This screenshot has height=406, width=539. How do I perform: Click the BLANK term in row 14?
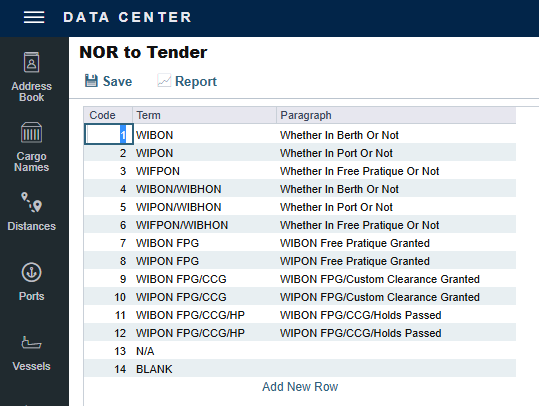(154, 369)
